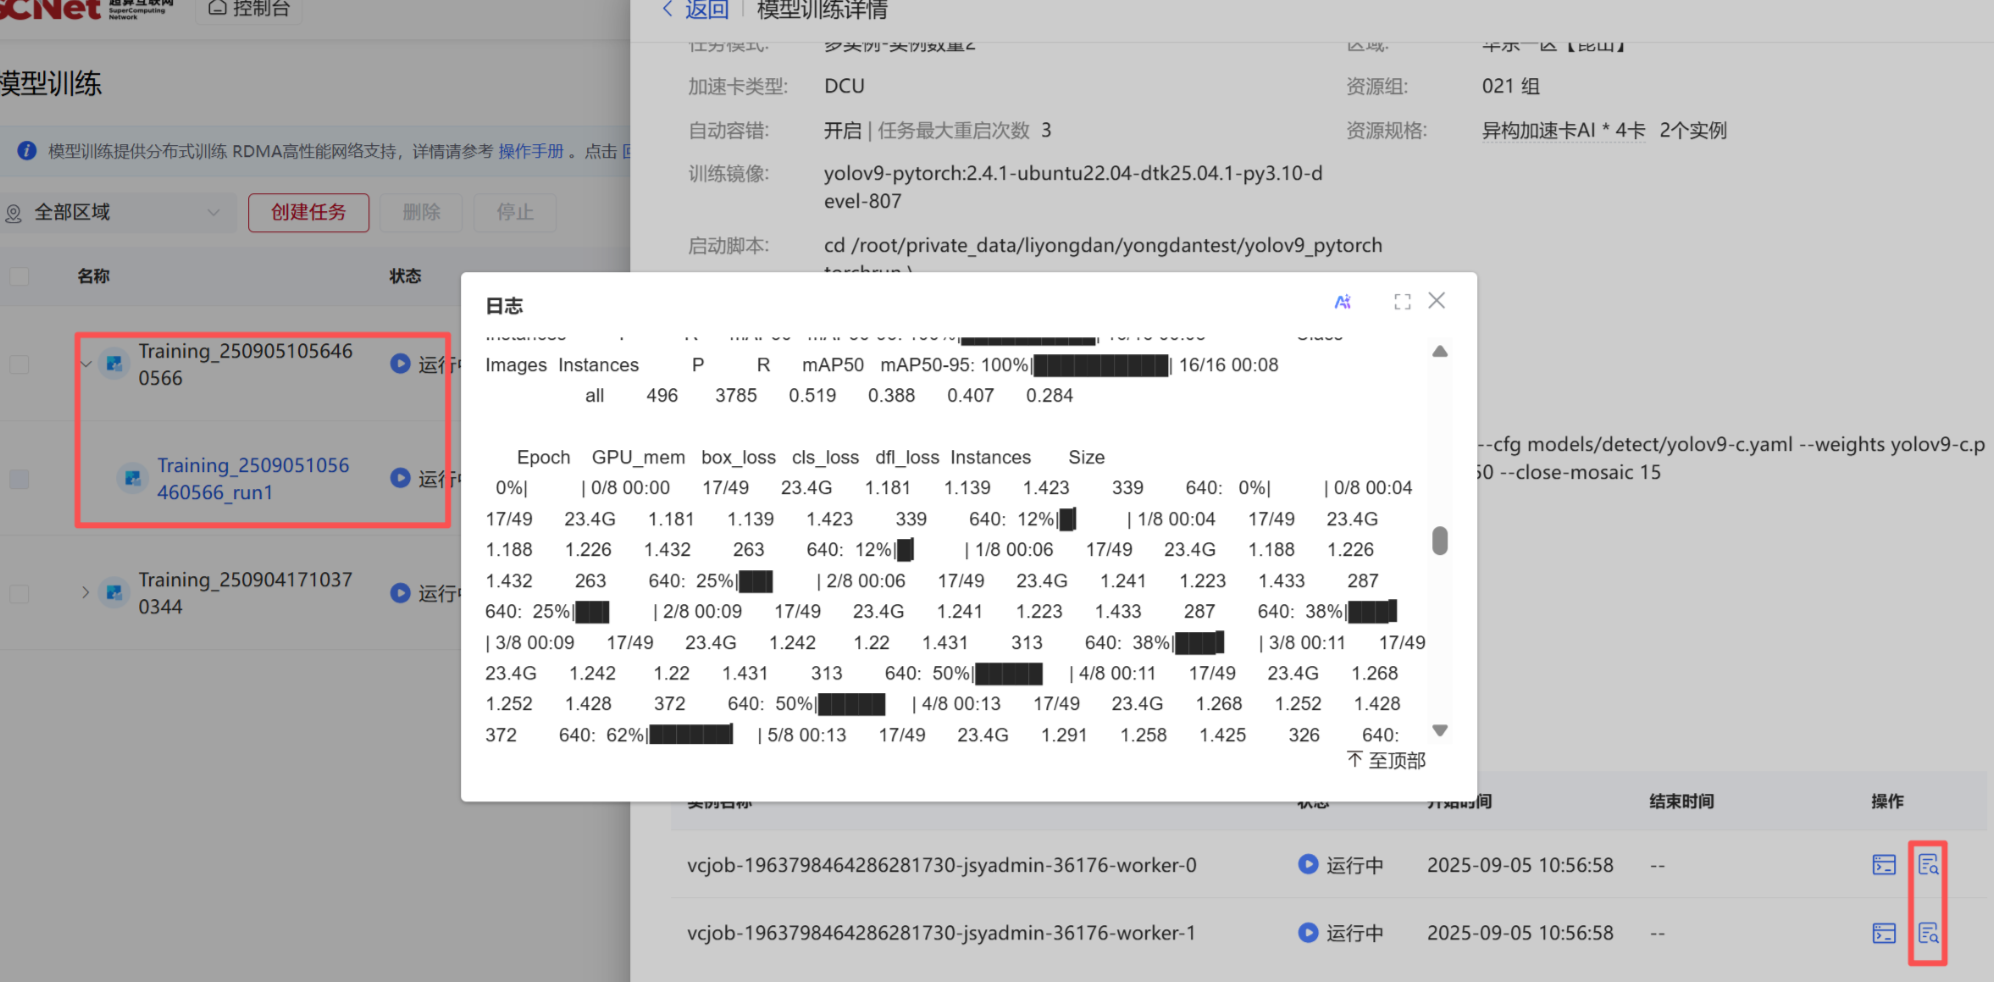Tick the select-all checkbox in table header
The width and height of the screenshot is (1994, 982).
tap(19, 276)
